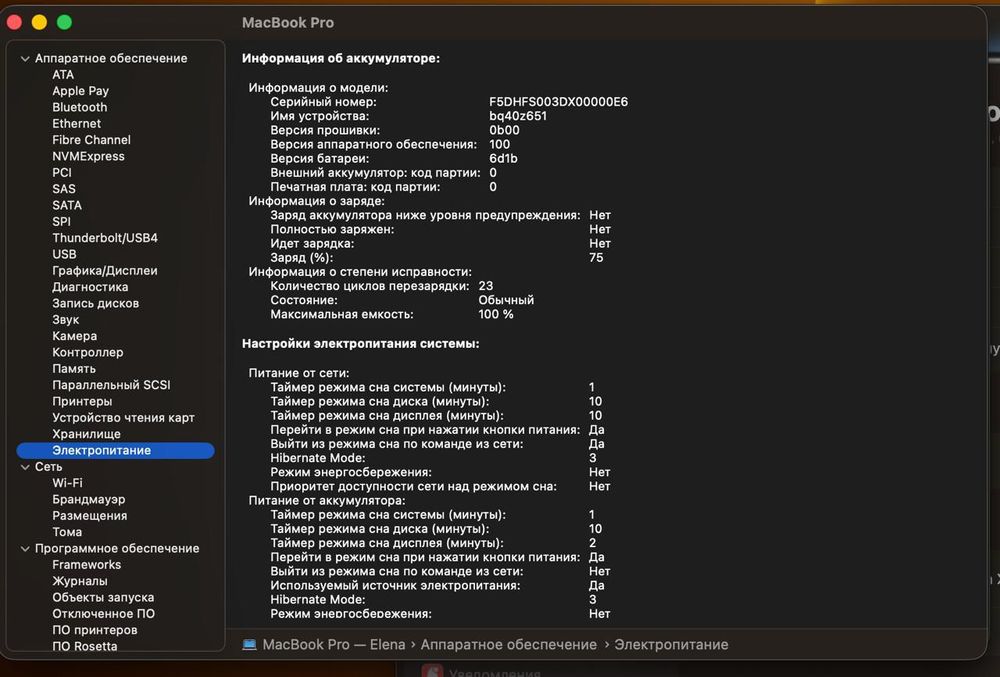
Task: Open Thunderbolt/USB4 information
Action: pos(105,238)
